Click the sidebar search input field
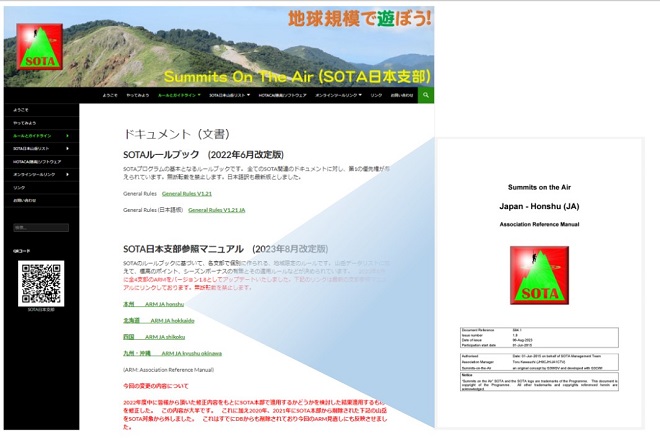The height and width of the screenshot is (442, 660). tap(41, 227)
